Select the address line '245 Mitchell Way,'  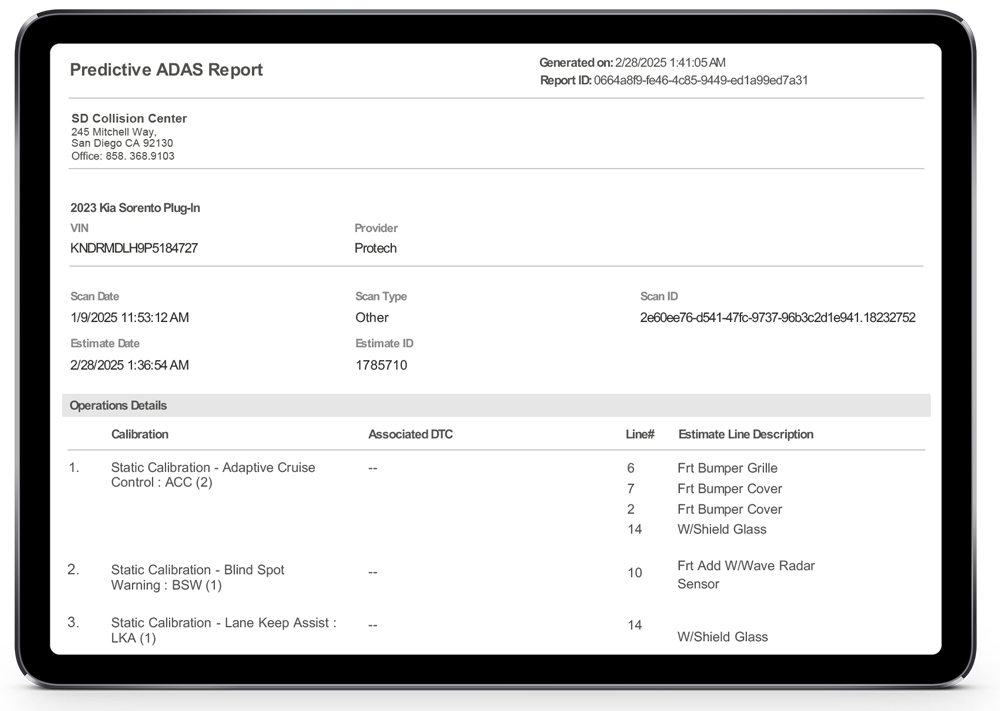click(114, 132)
